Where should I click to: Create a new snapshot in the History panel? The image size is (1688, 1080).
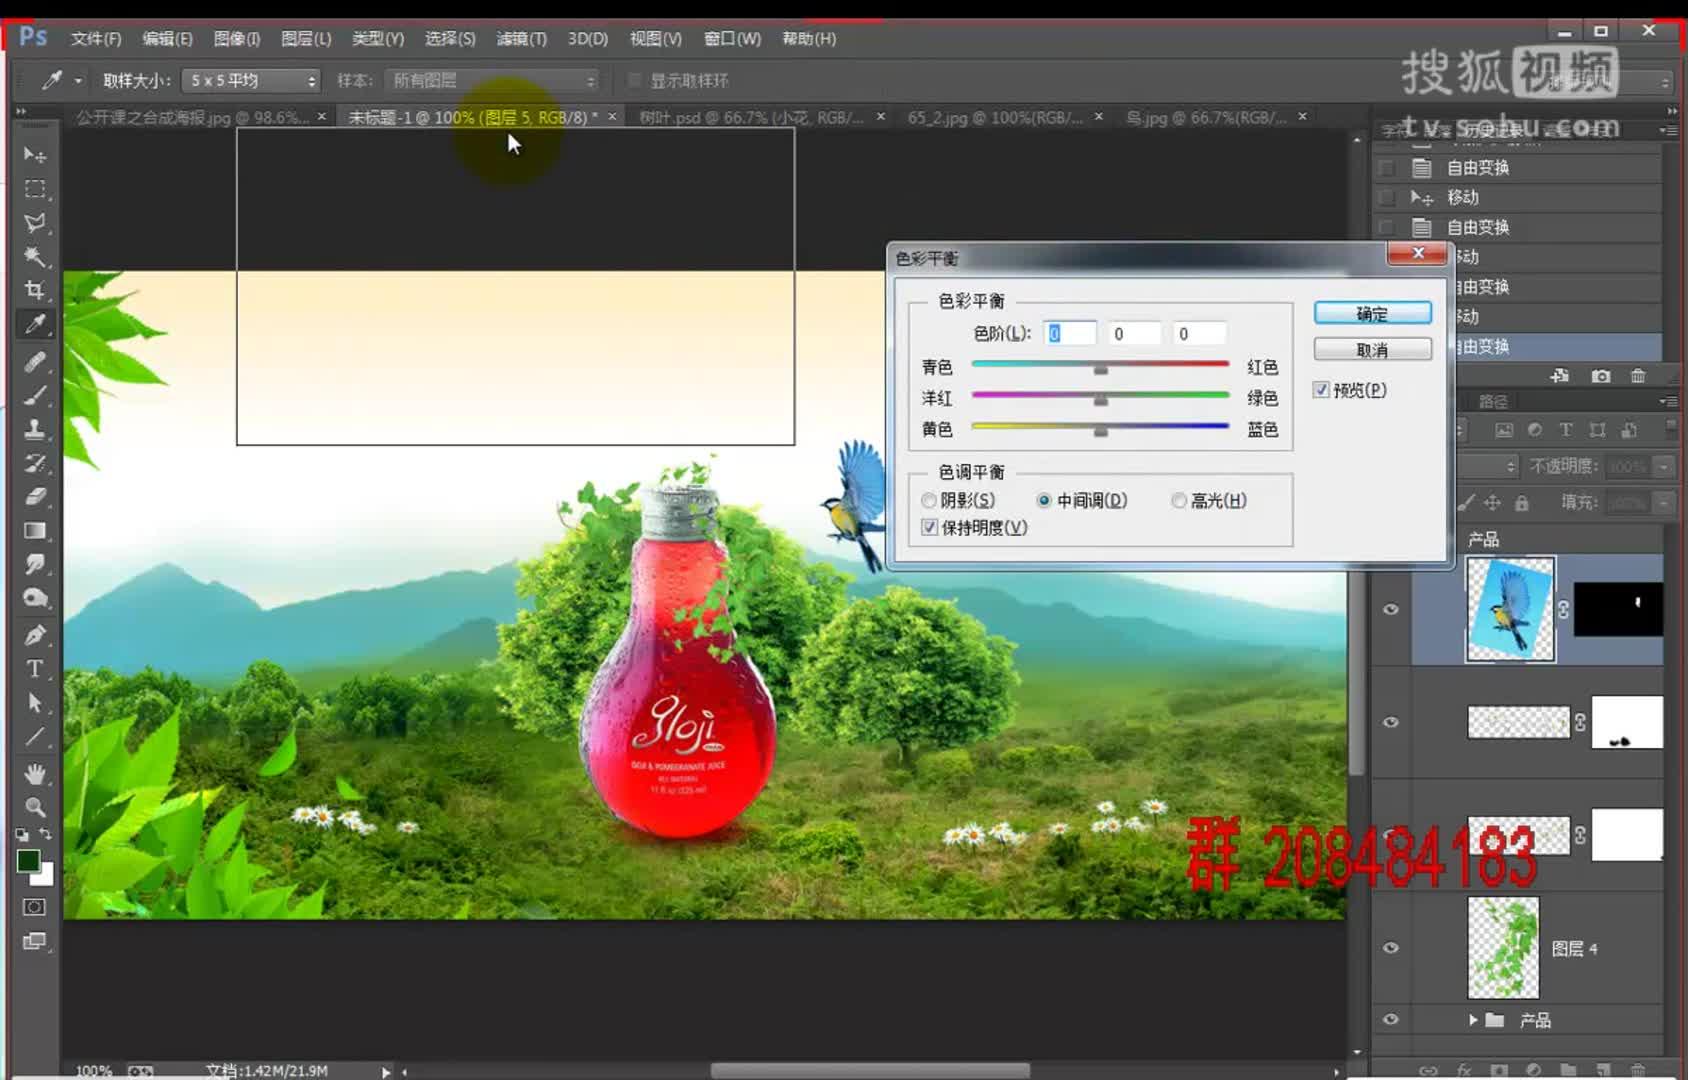(1601, 376)
